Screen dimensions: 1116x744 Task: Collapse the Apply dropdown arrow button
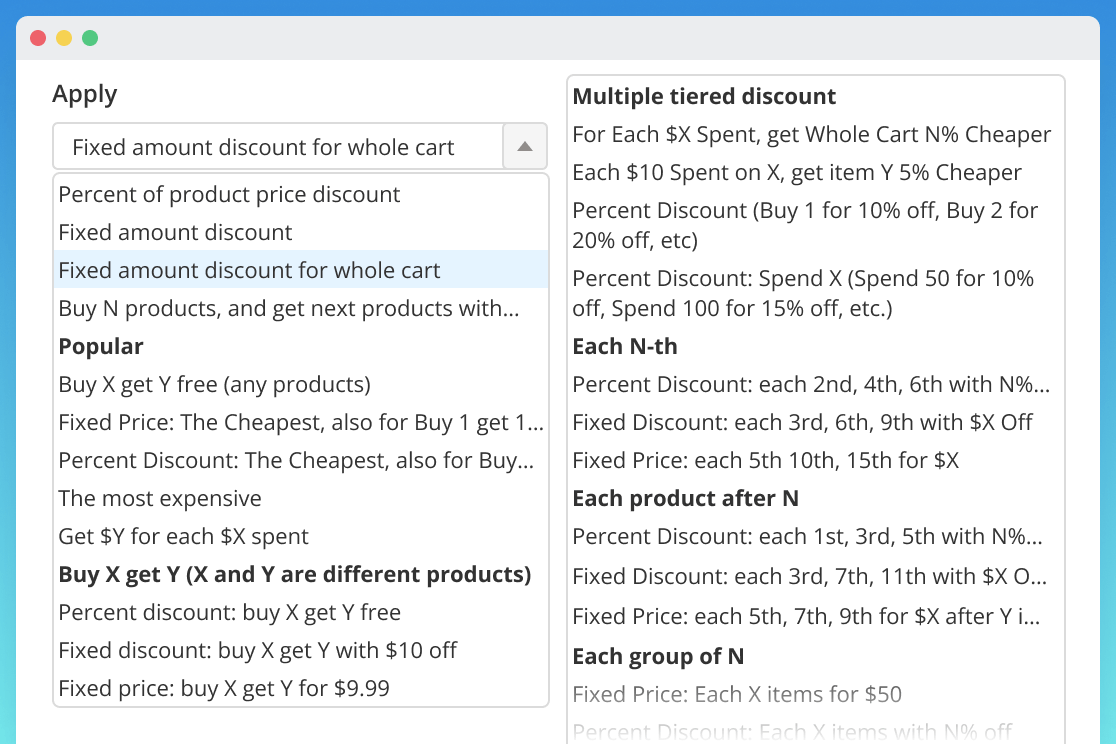[x=525, y=148]
